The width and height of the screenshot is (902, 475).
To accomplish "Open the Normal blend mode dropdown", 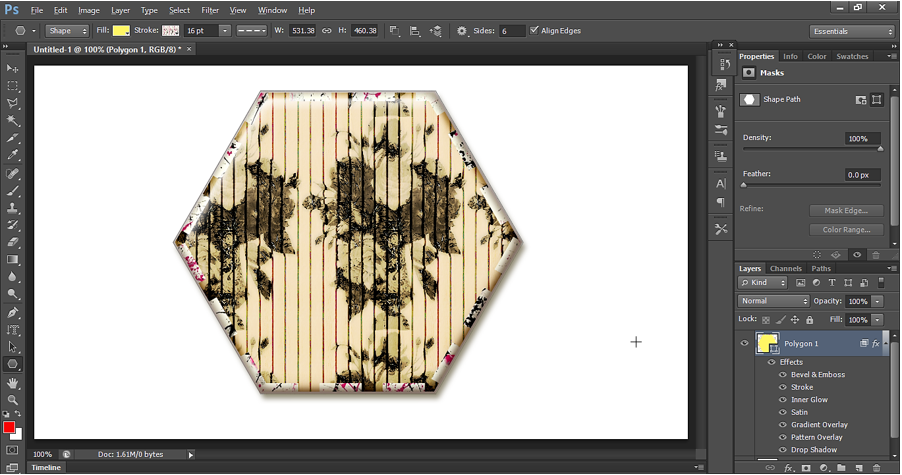I will [x=773, y=301].
